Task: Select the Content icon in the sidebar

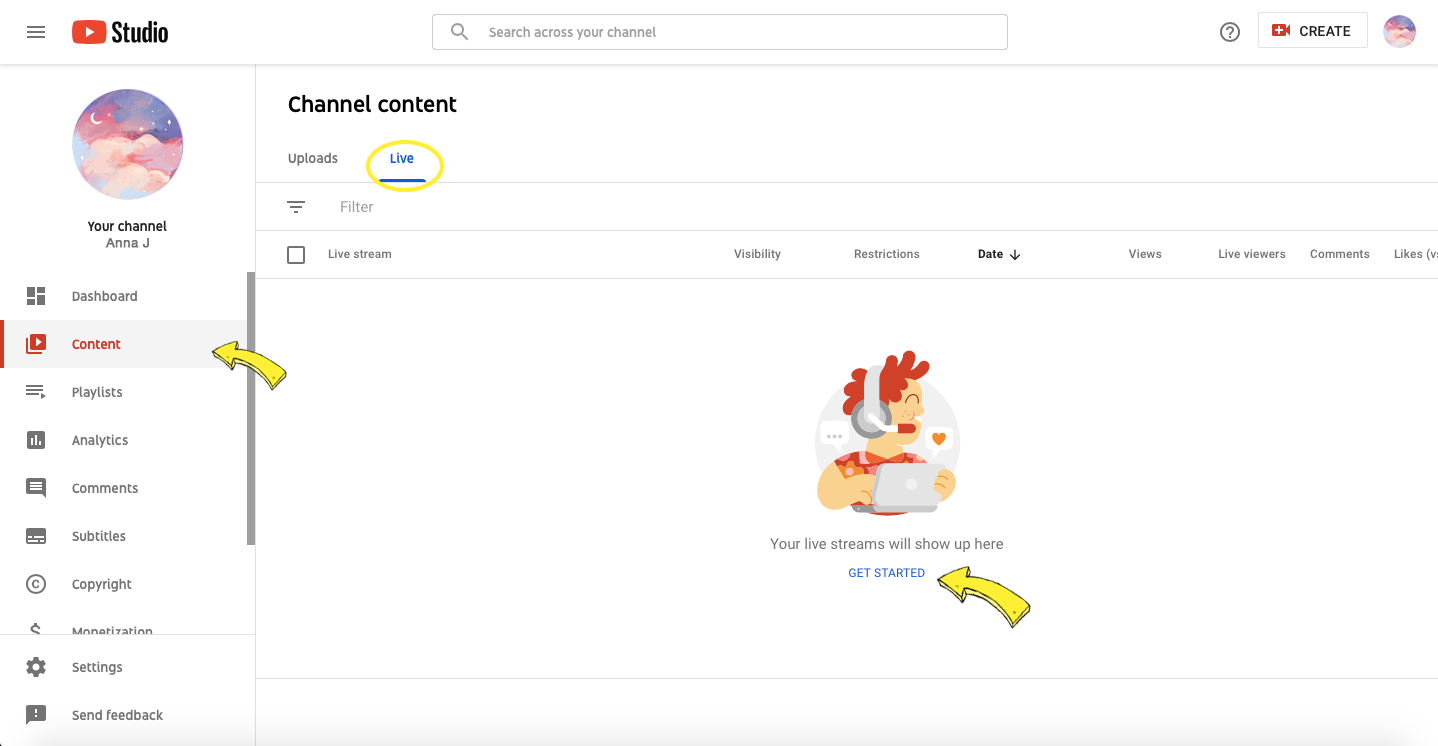Action: (x=36, y=343)
